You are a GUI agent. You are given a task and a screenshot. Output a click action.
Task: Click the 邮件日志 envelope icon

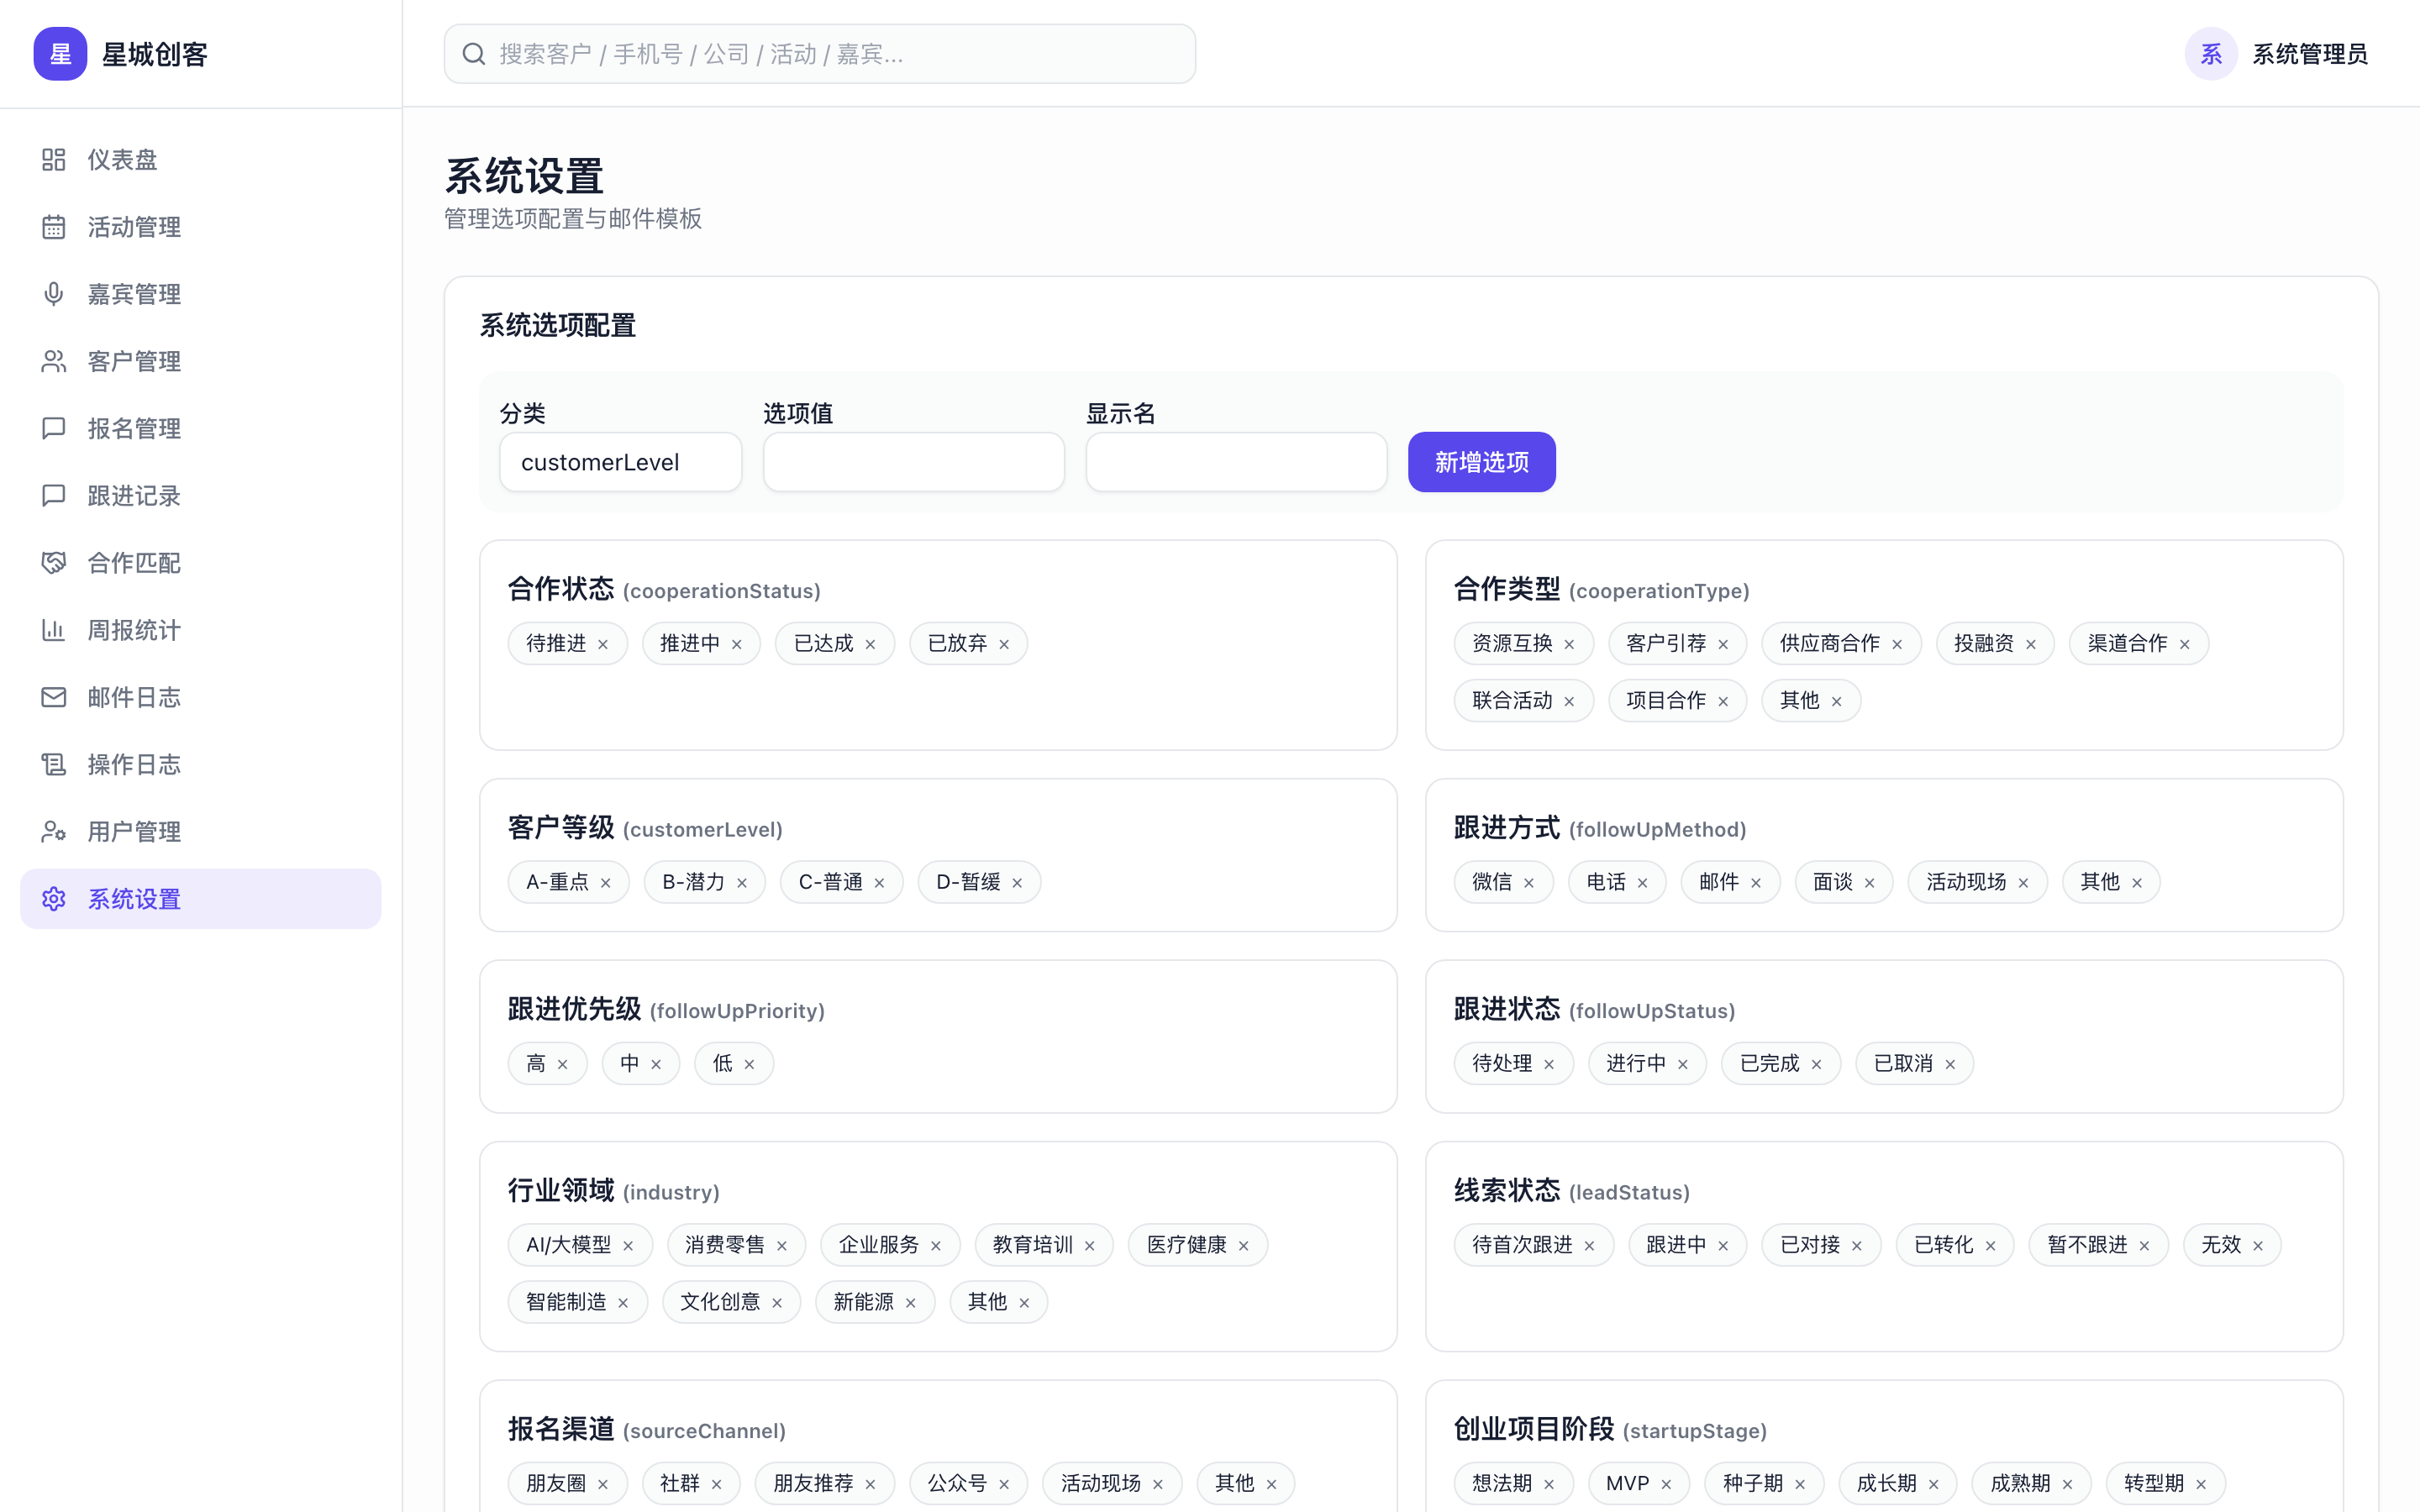pos(54,697)
